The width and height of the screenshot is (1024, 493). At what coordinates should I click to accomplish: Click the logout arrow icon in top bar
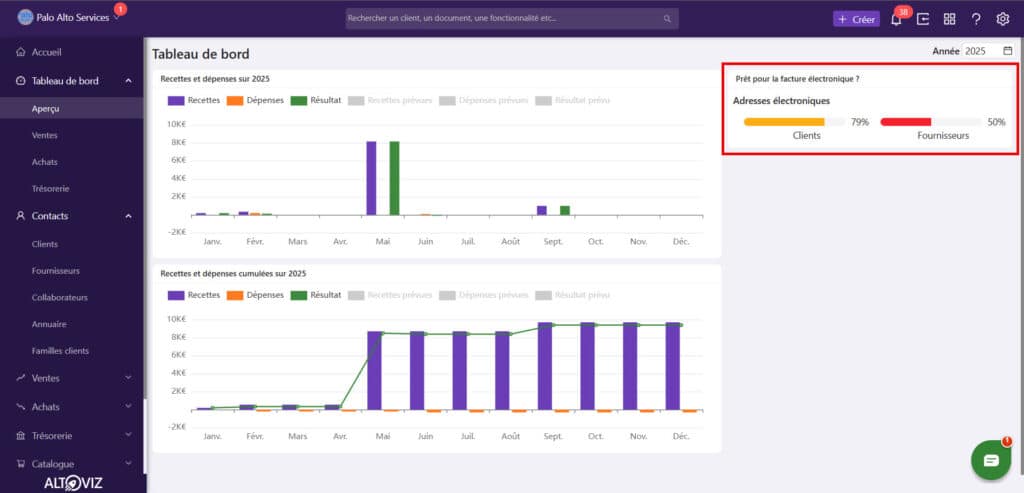(923, 19)
